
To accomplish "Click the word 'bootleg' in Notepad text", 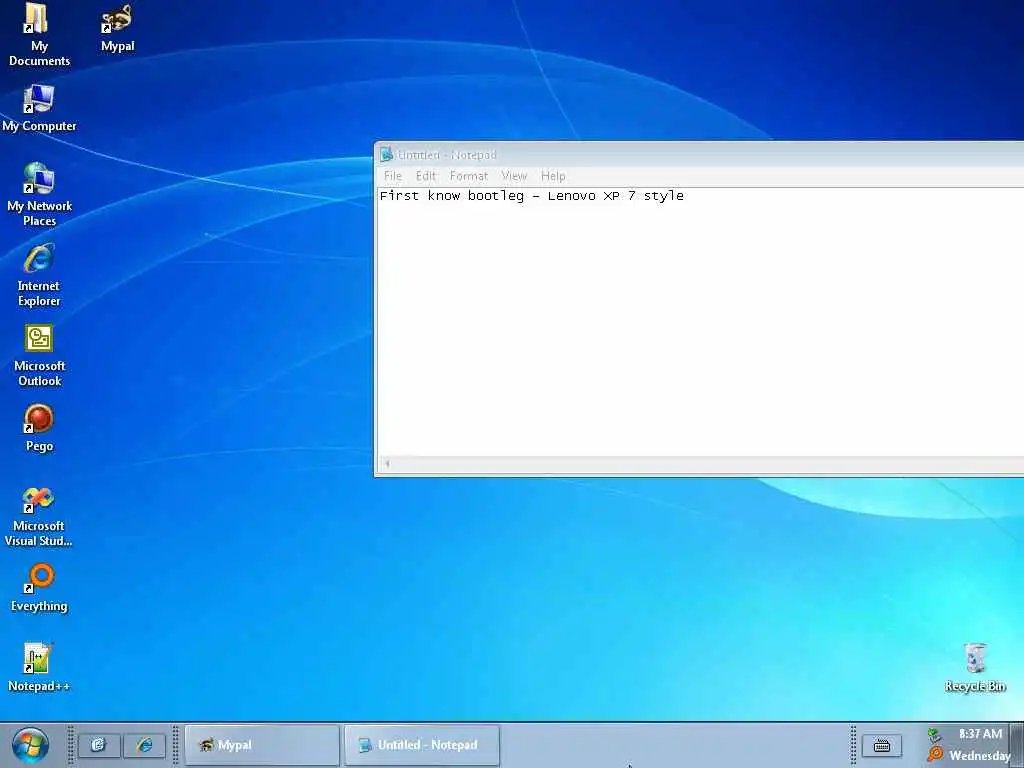I will point(496,196).
